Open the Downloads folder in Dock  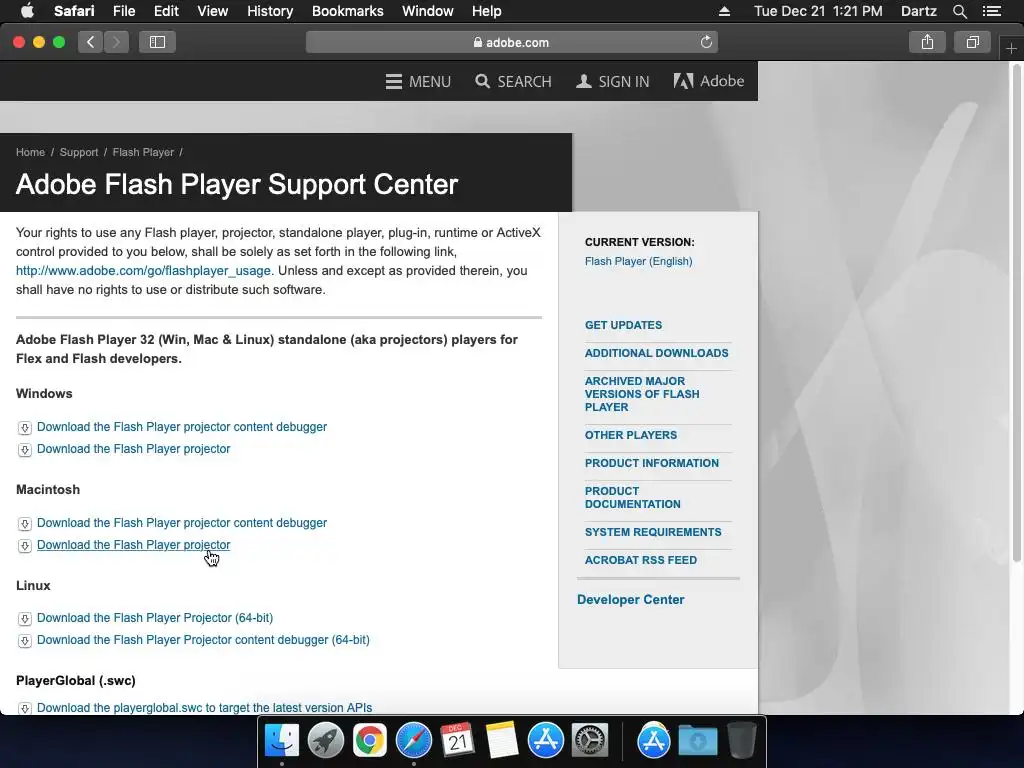[x=697, y=741]
